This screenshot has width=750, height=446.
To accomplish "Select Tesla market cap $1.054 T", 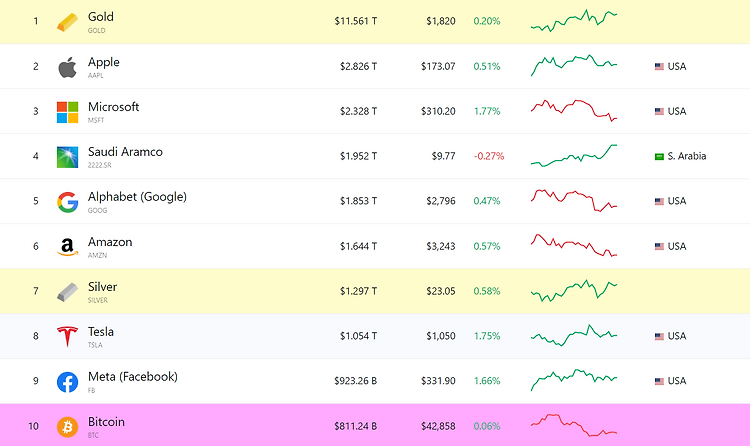I will point(358,336).
